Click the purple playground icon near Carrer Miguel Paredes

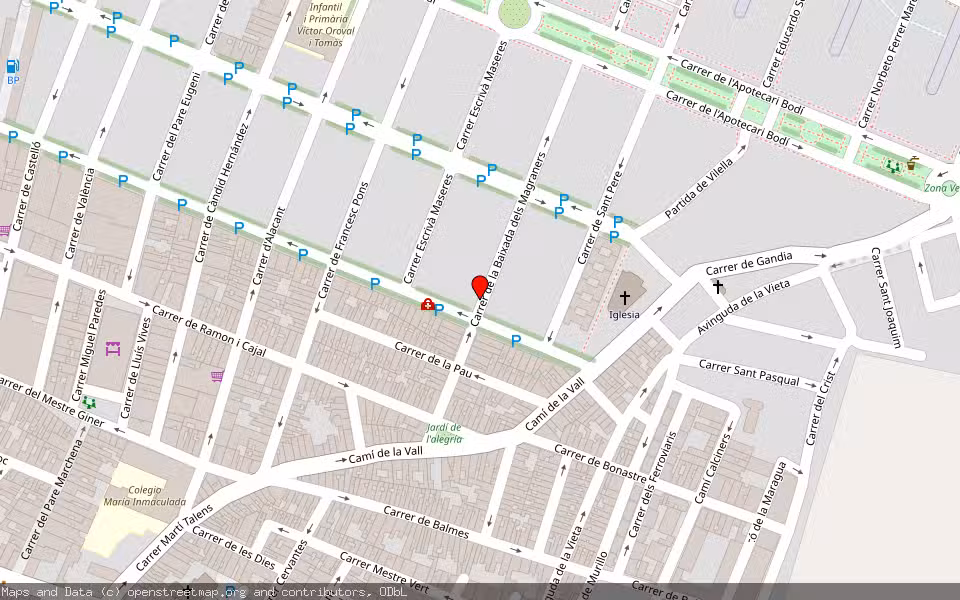[112, 349]
